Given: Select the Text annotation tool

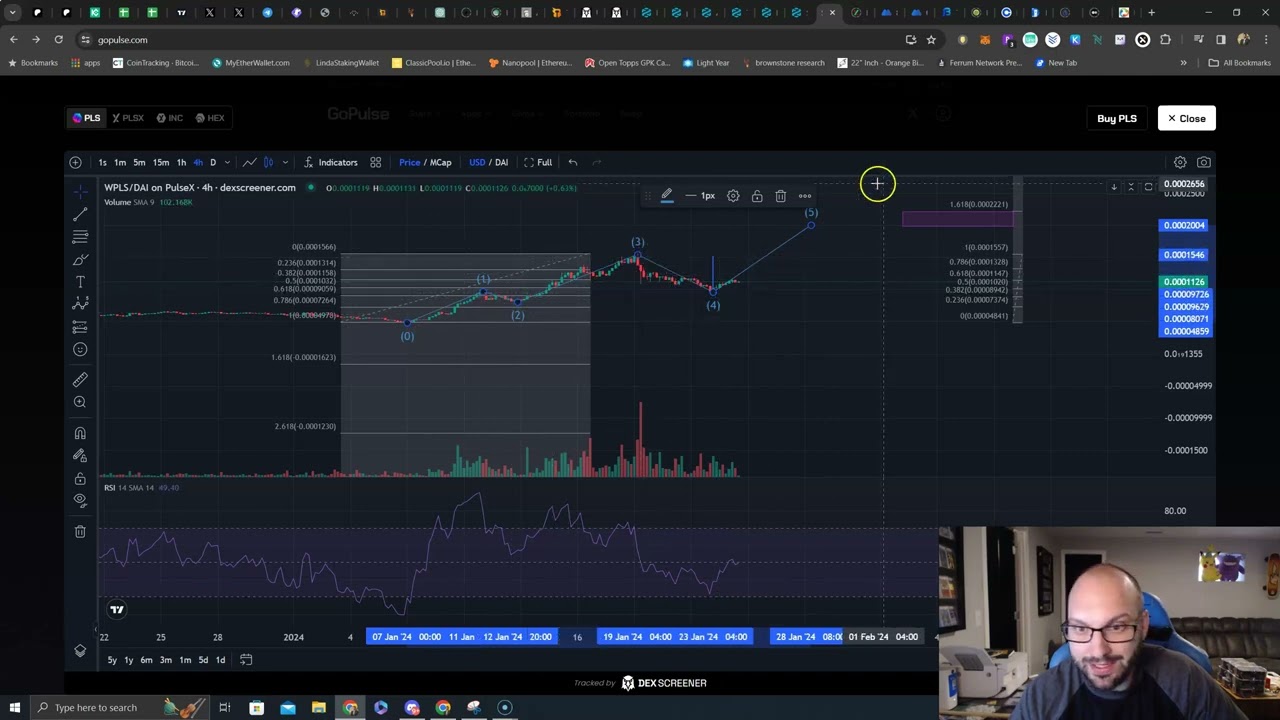Looking at the screenshot, I should click(x=80, y=282).
